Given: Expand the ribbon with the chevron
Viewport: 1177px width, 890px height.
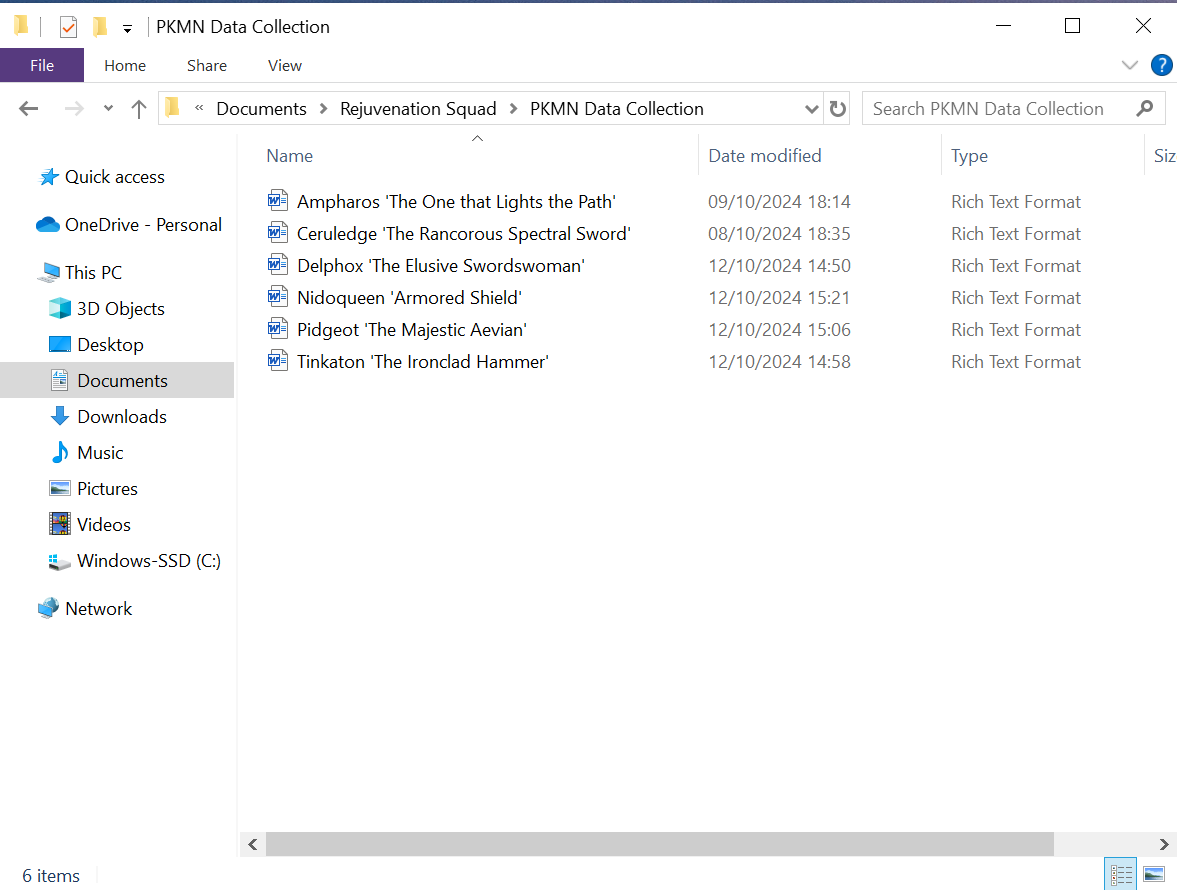Looking at the screenshot, I should [1129, 65].
